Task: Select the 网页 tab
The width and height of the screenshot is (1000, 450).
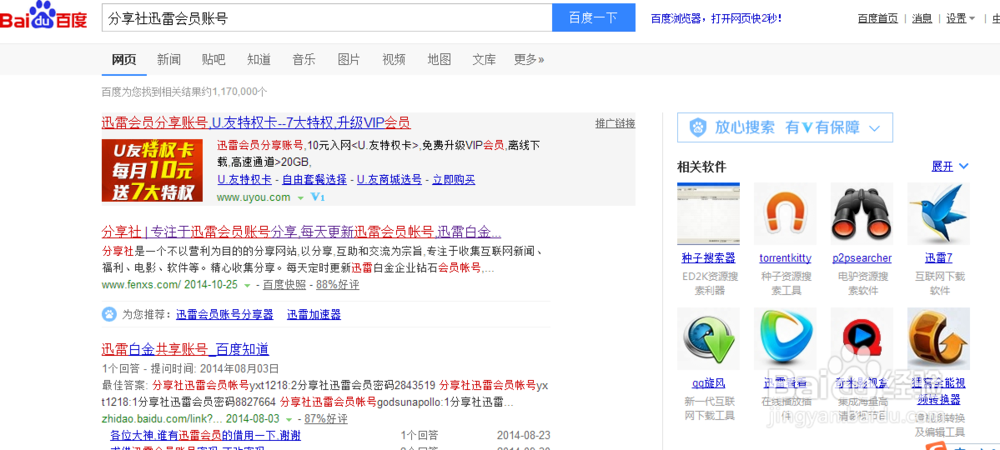Action: [x=124, y=60]
